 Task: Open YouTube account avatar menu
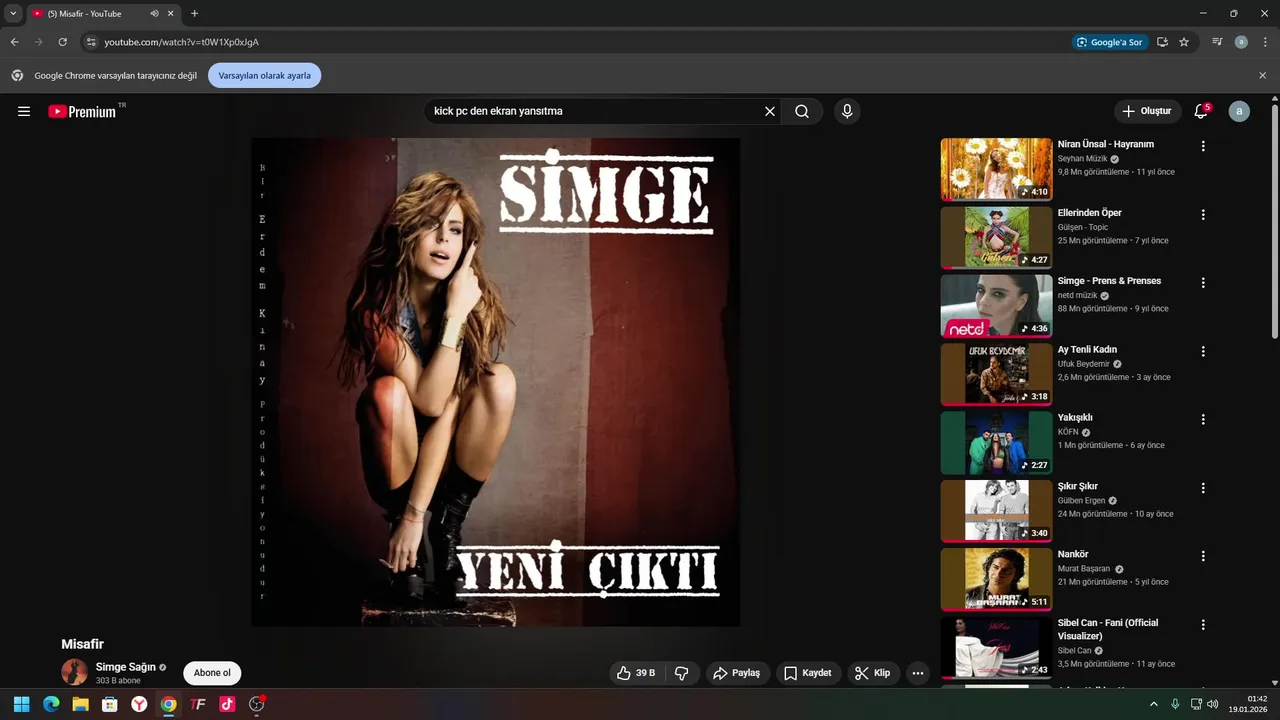pyautogui.click(x=1239, y=111)
